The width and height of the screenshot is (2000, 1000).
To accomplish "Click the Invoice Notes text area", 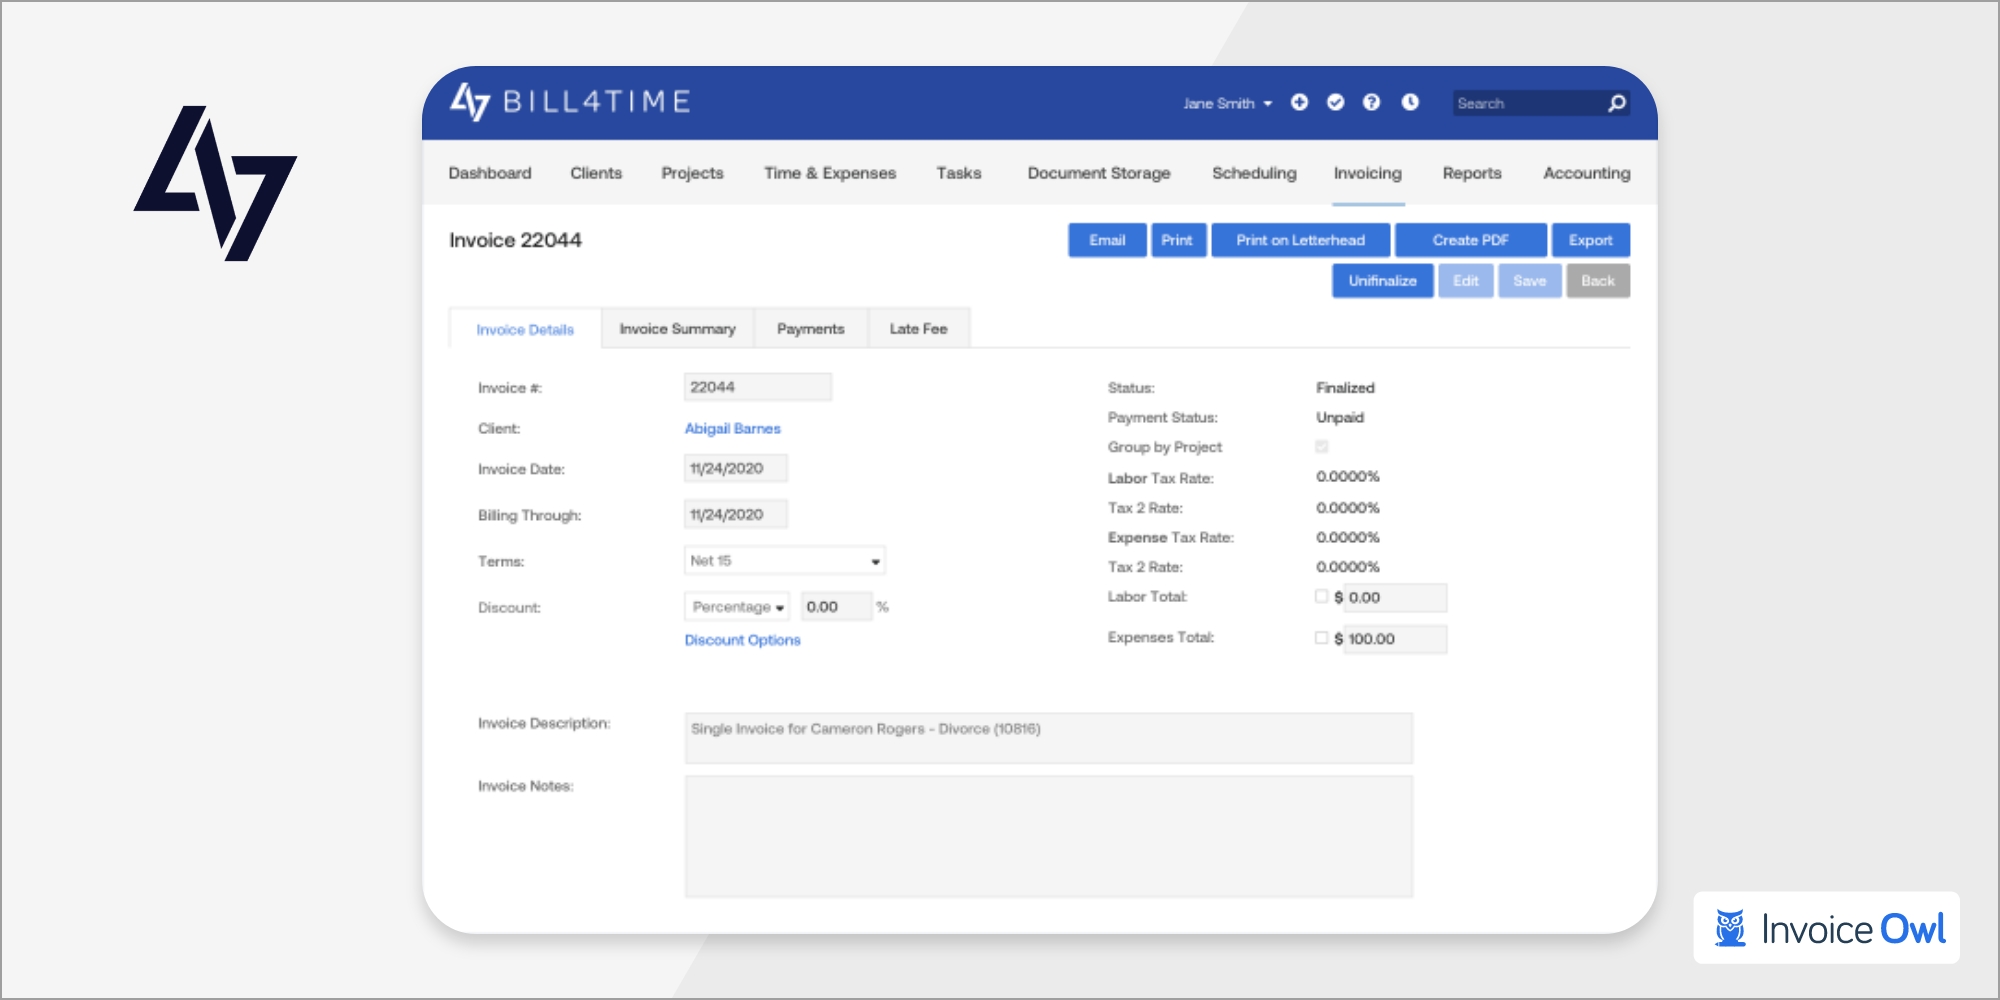I will click(1049, 837).
